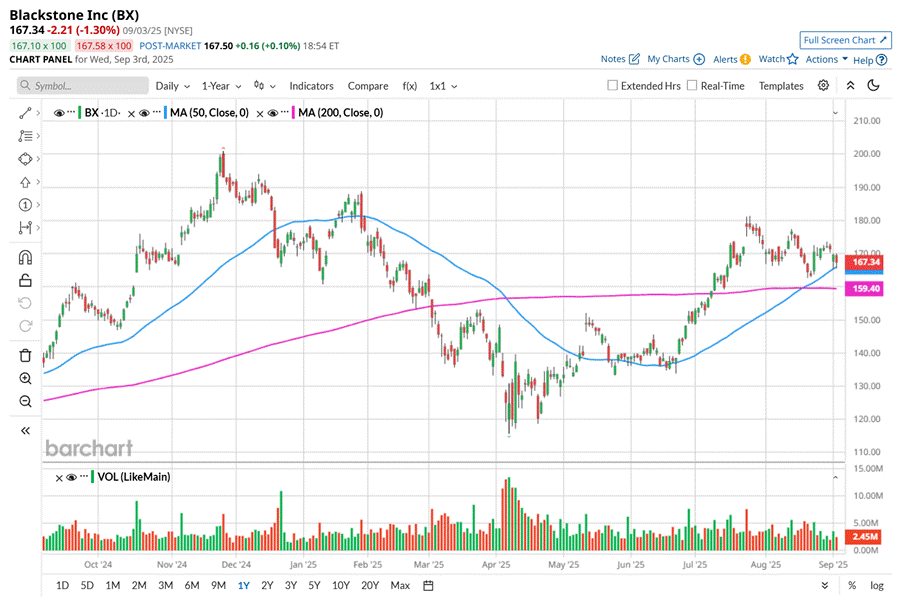
Task: Open chart type candlestick selector
Action: 264,86
